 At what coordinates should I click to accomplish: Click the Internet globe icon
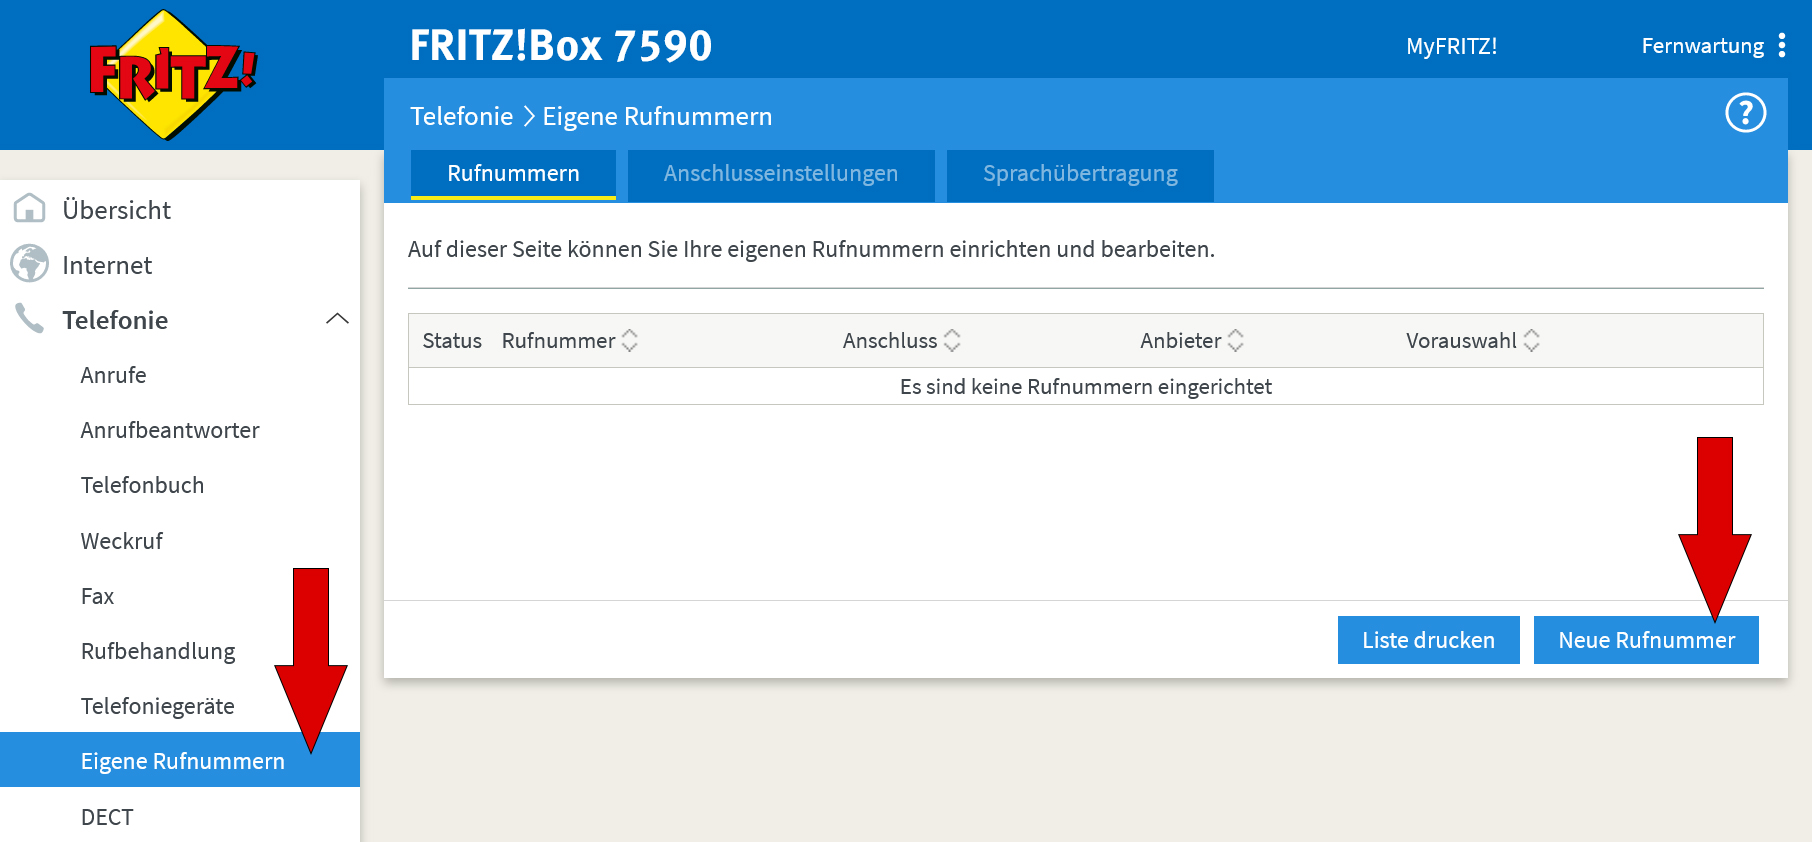29,264
